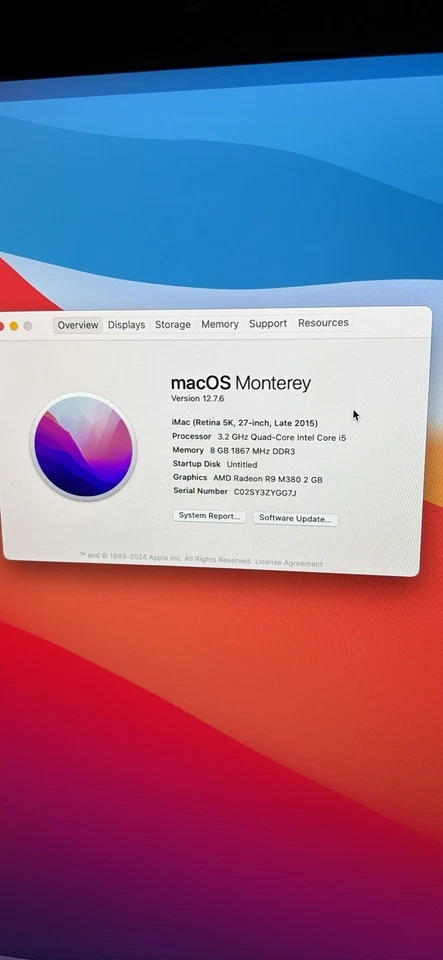Image resolution: width=443 pixels, height=960 pixels.
Task: Click the Processor label
Action: (192, 437)
